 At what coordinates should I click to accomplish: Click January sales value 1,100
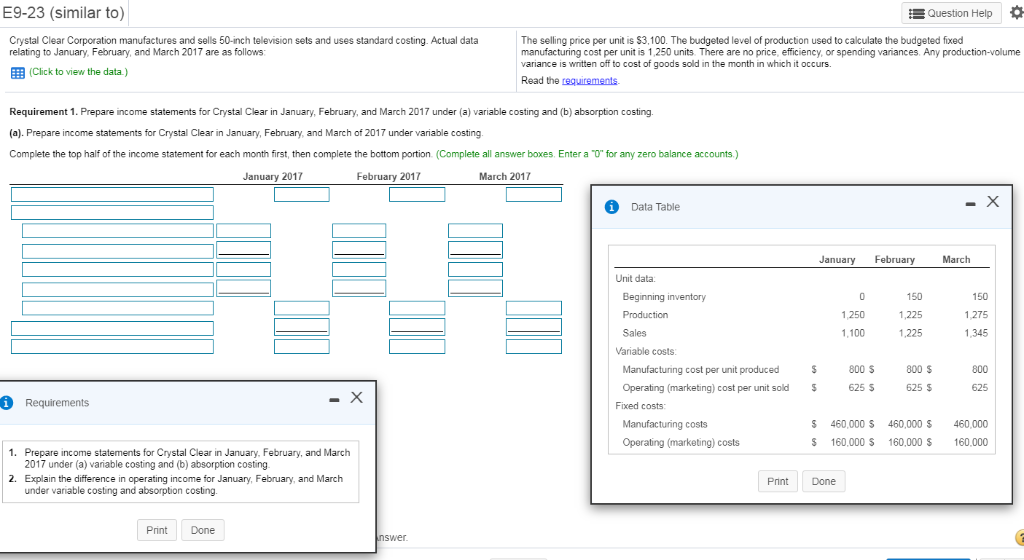[x=852, y=333]
